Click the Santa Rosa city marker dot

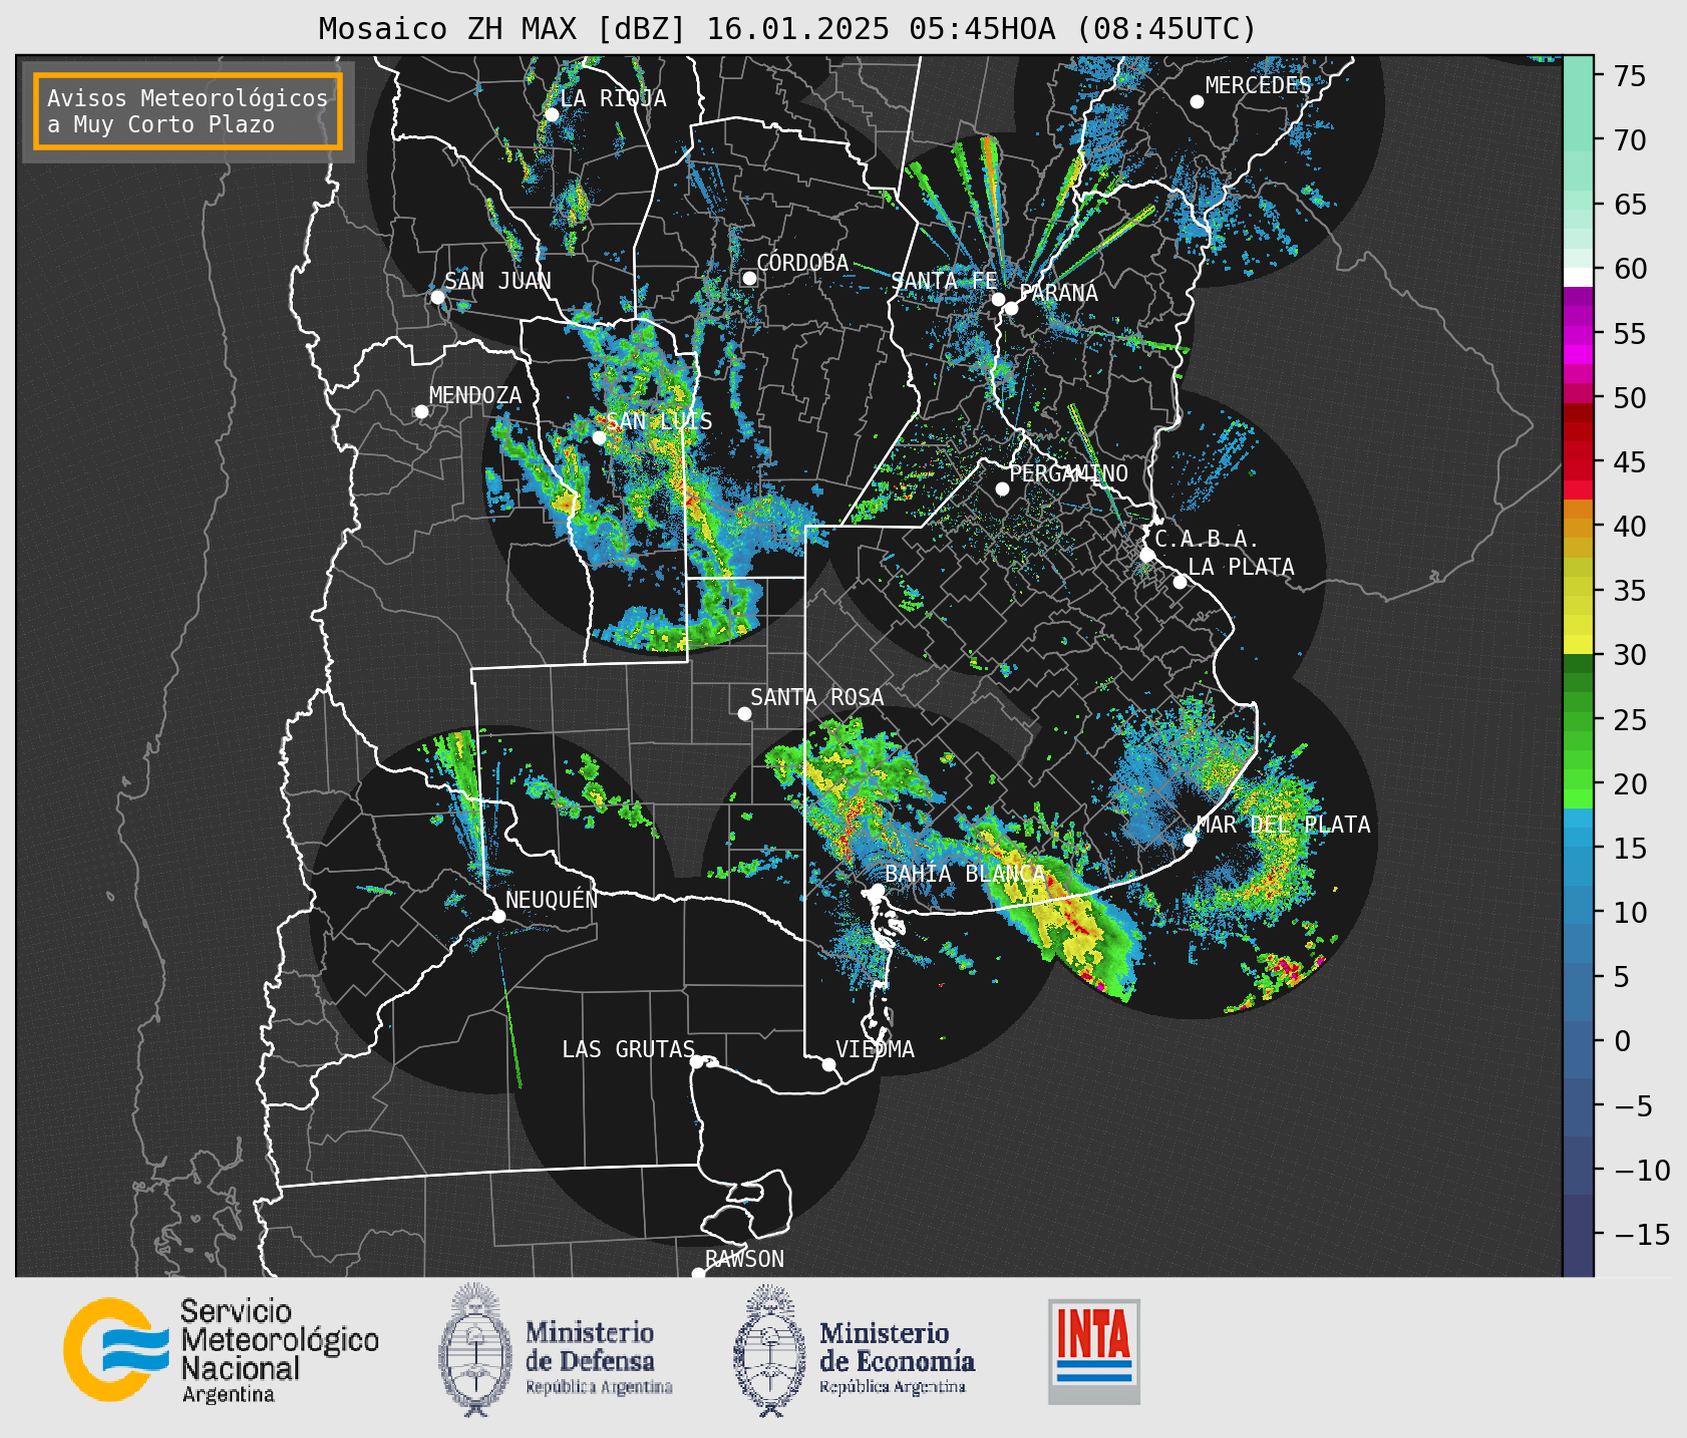coord(744,714)
